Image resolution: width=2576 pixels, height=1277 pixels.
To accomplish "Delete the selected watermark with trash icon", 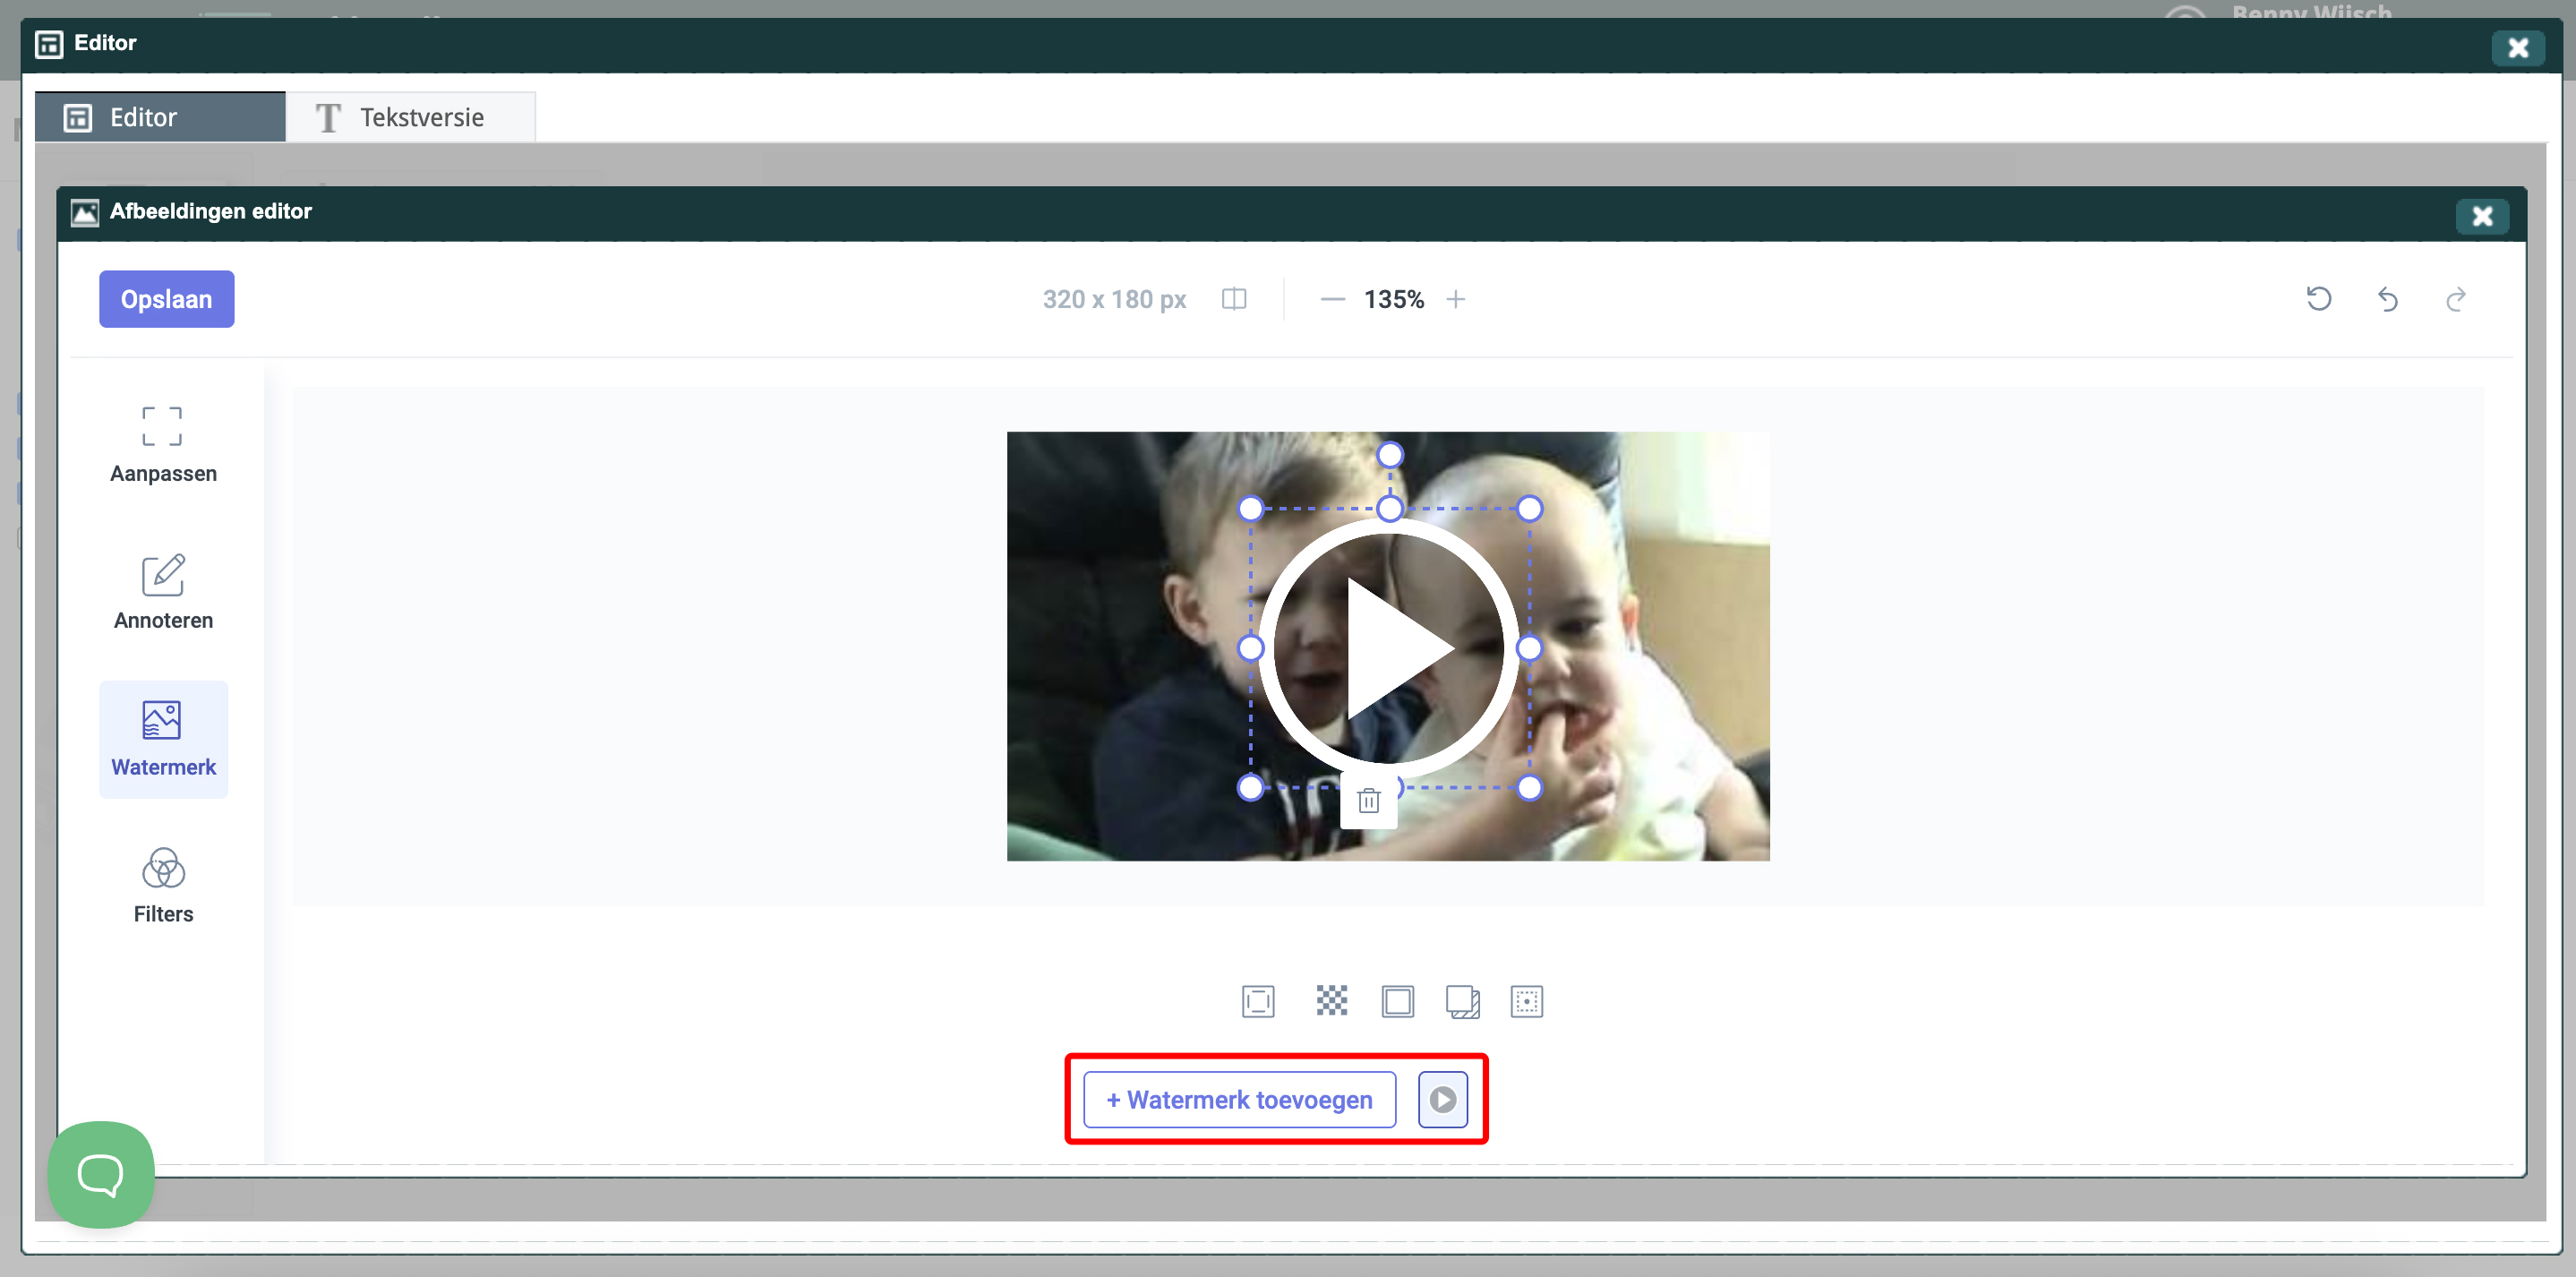I will [1368, 800].
